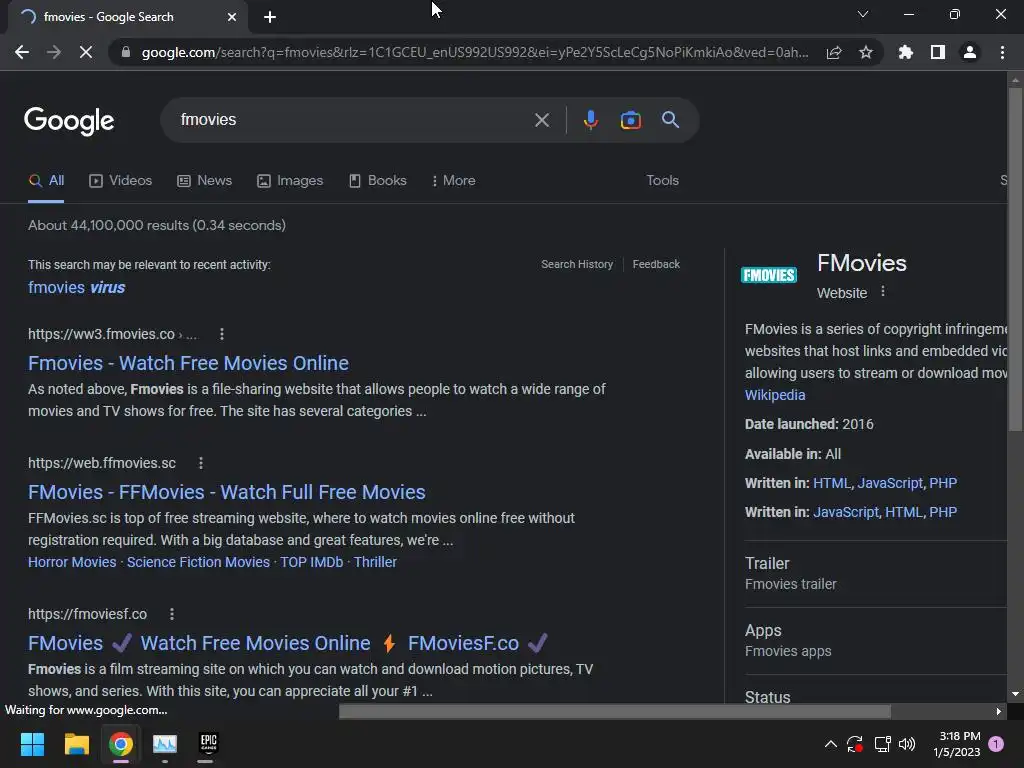Select the All results tab
The height and width of the screenshot is (768, 1024).
coord(46,181)
